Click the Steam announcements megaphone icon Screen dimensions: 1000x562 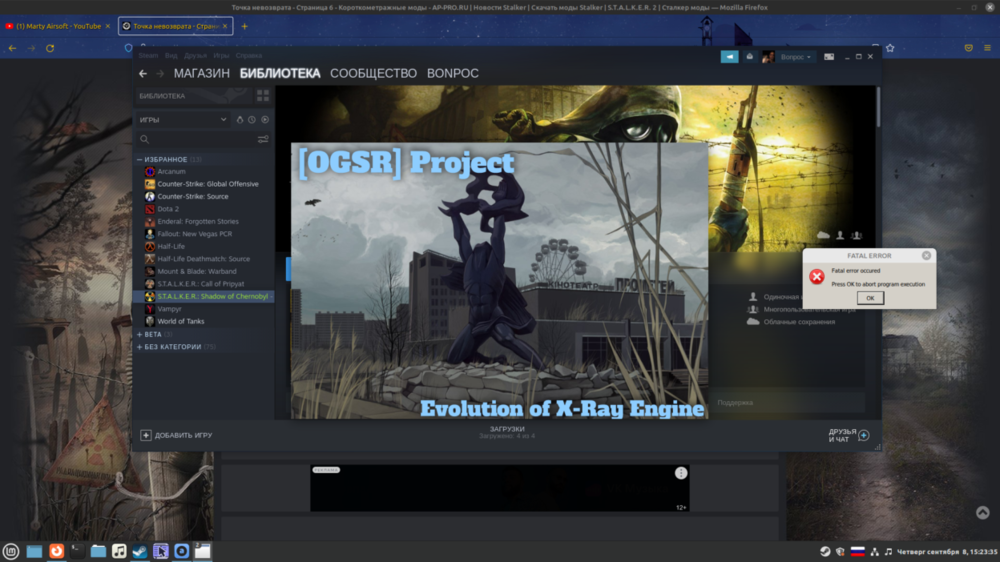(x=729, y=57)
